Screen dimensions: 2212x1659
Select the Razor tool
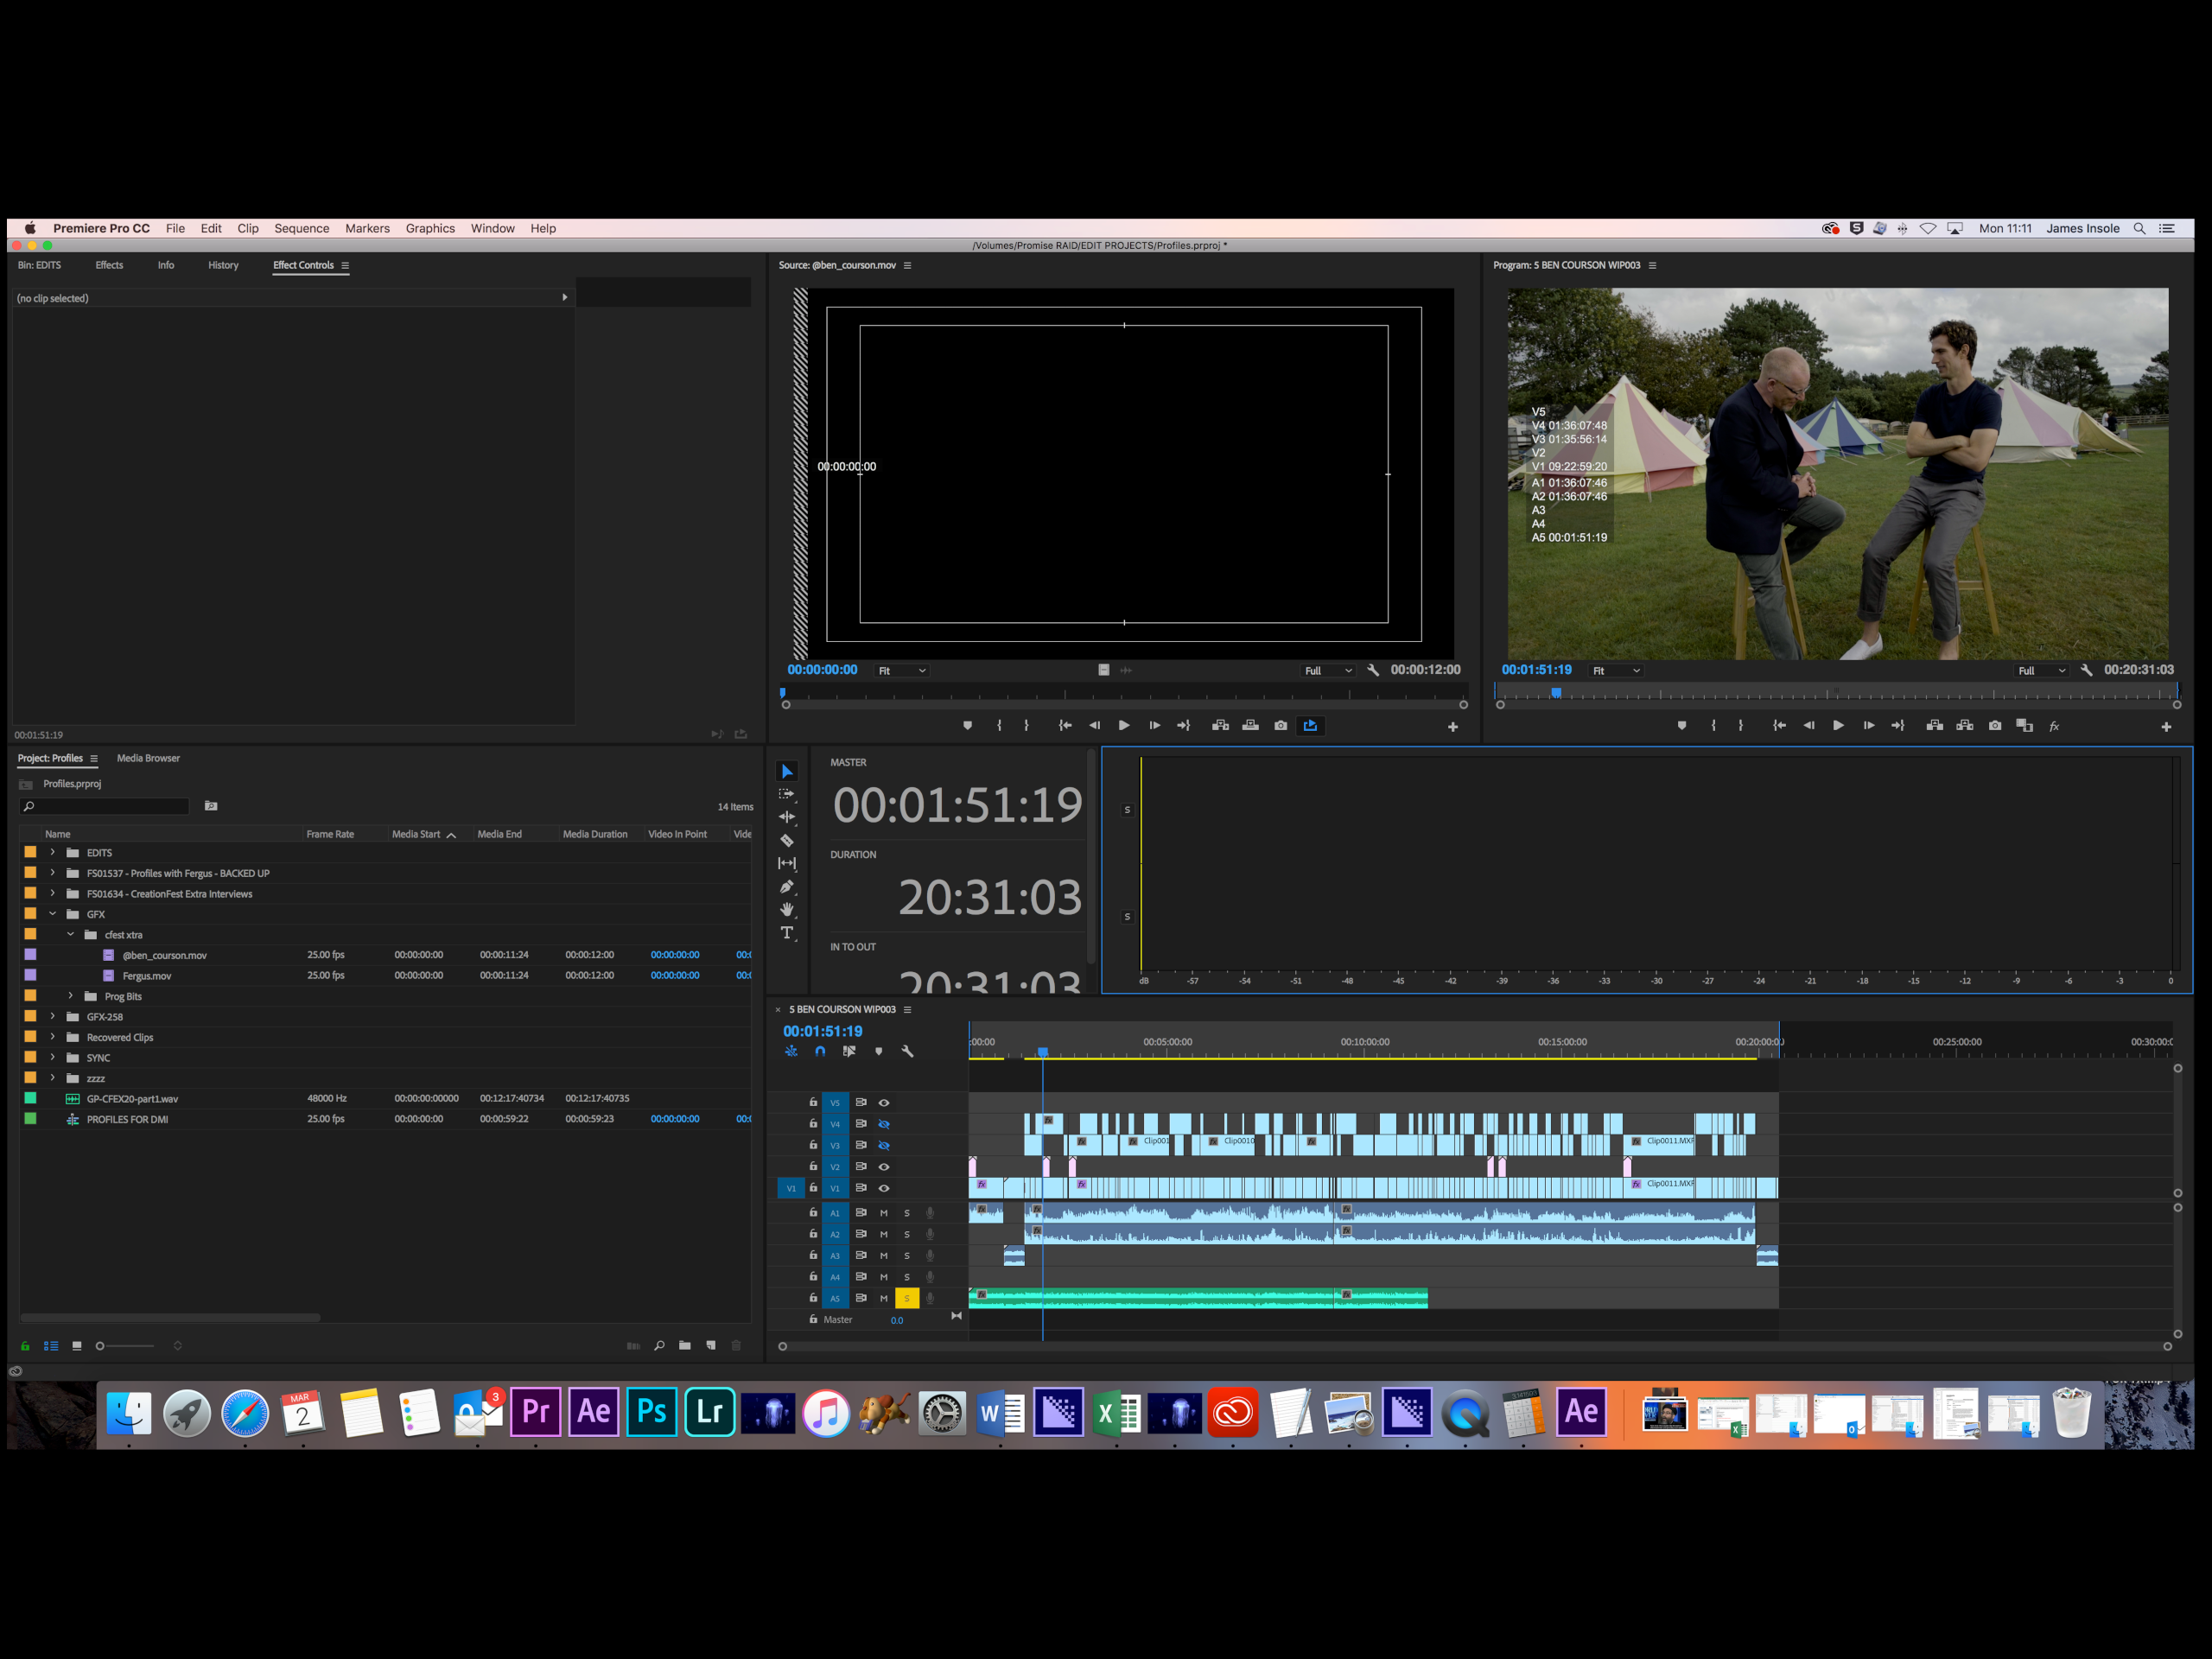click(787, 840)
